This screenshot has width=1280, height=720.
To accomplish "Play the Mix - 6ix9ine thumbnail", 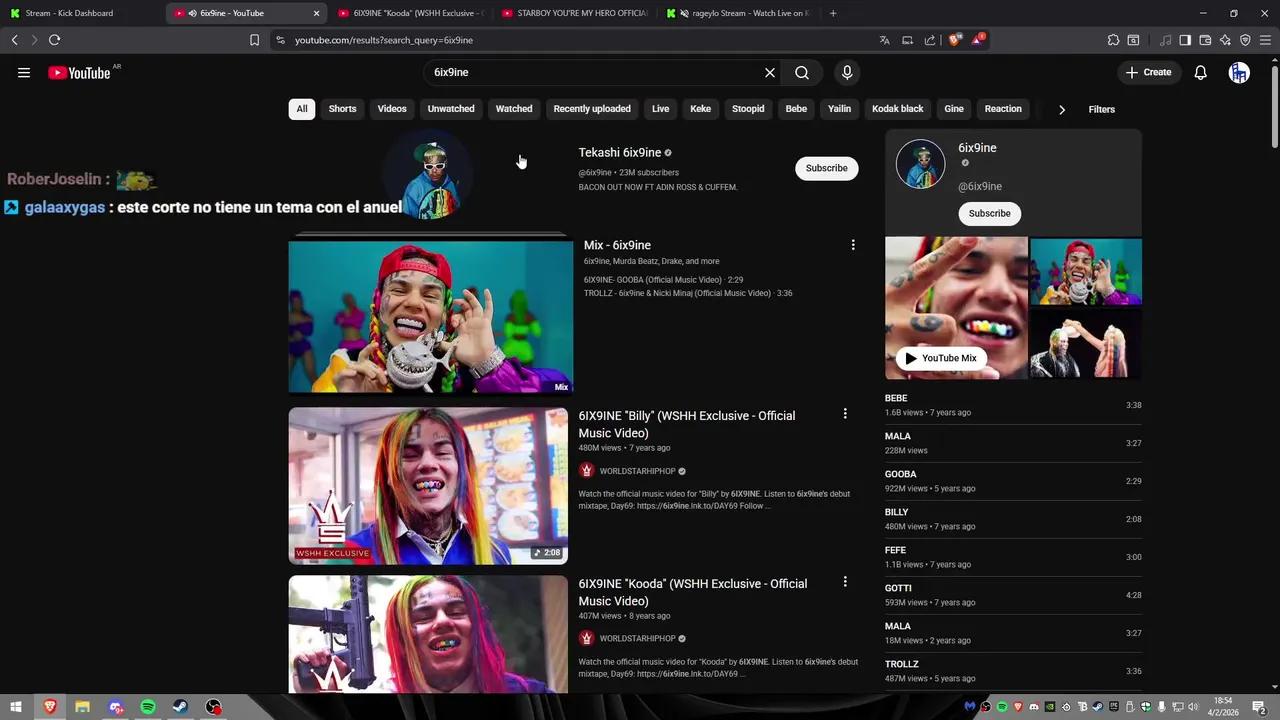I will pyautogui.click(x=431, y=316).
